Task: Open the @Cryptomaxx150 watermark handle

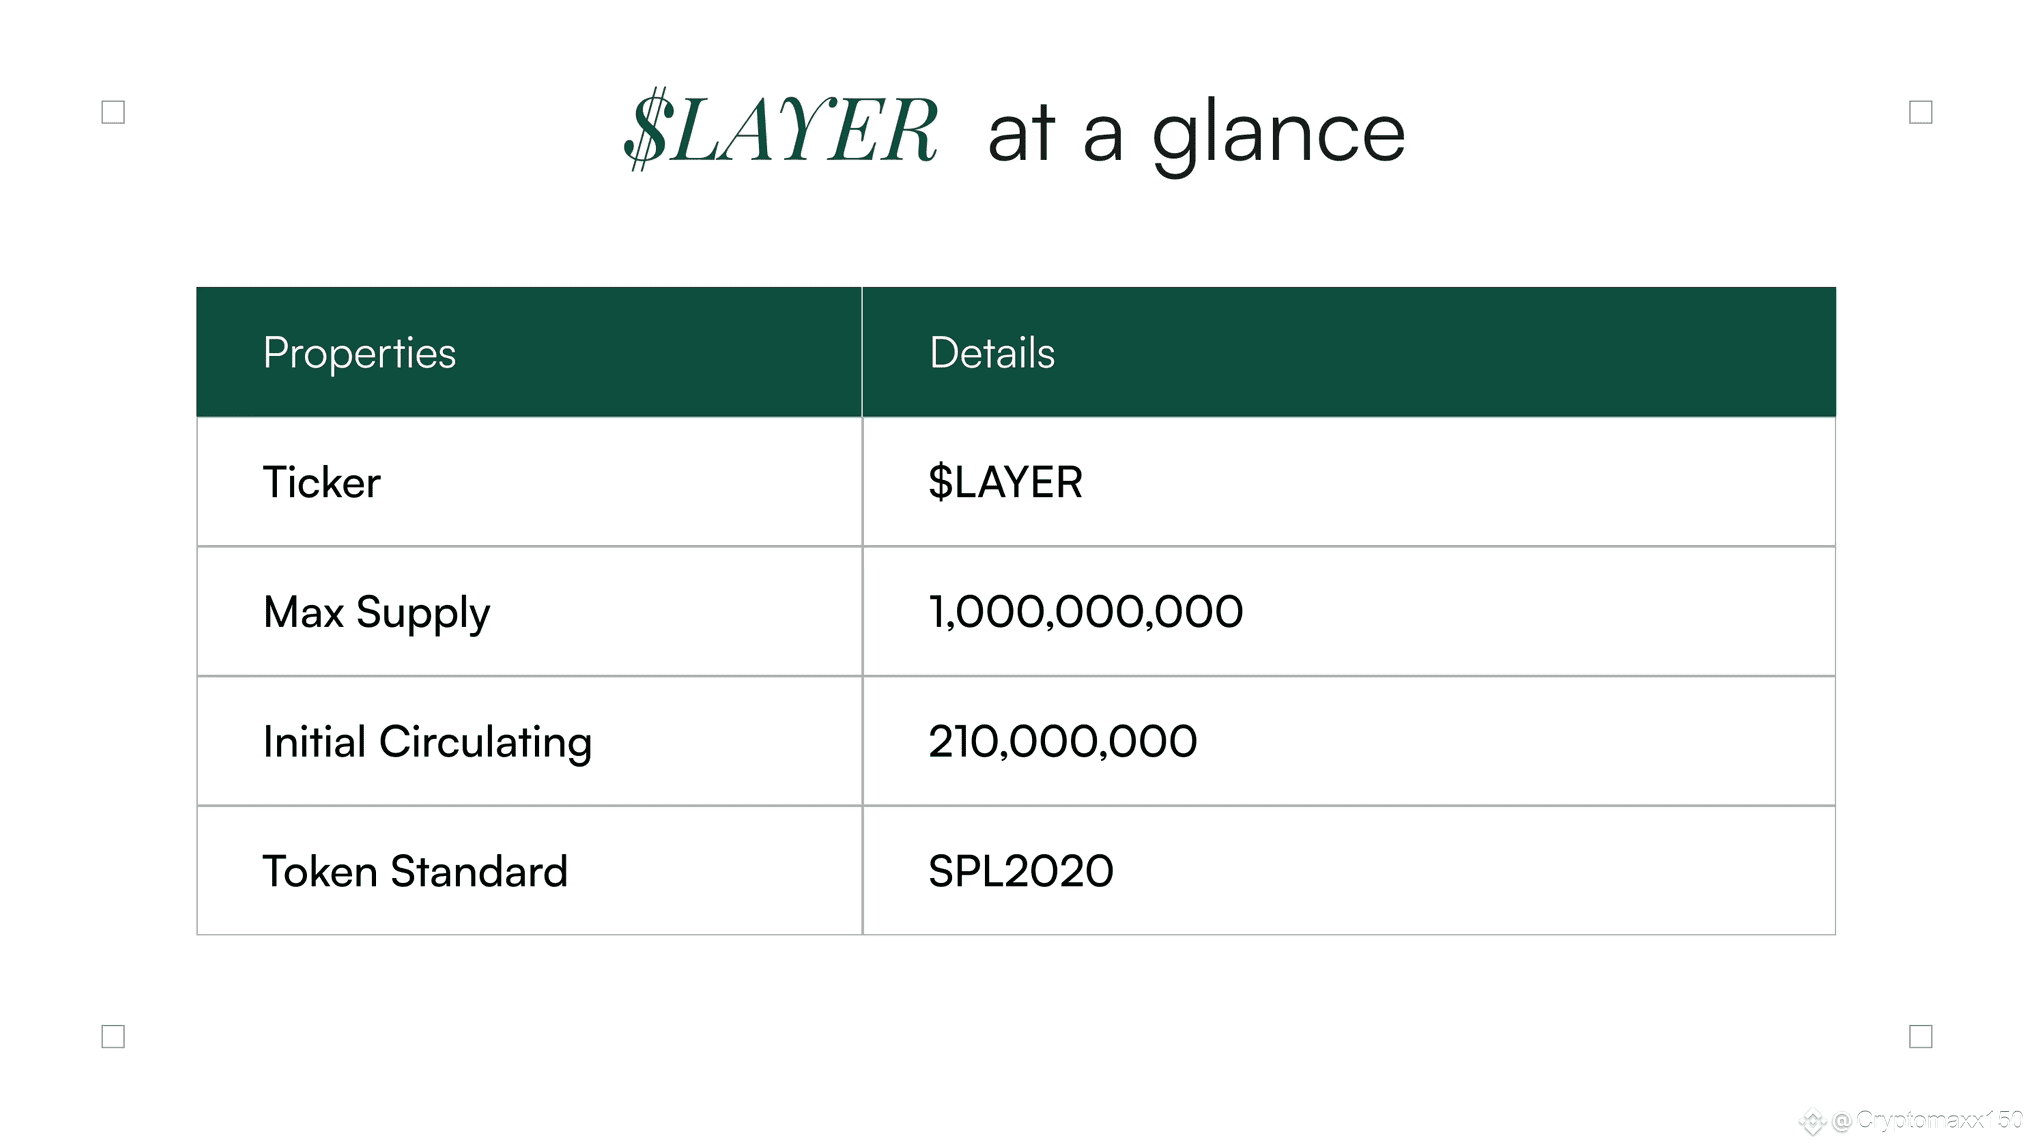Action: point(1927,1121)
